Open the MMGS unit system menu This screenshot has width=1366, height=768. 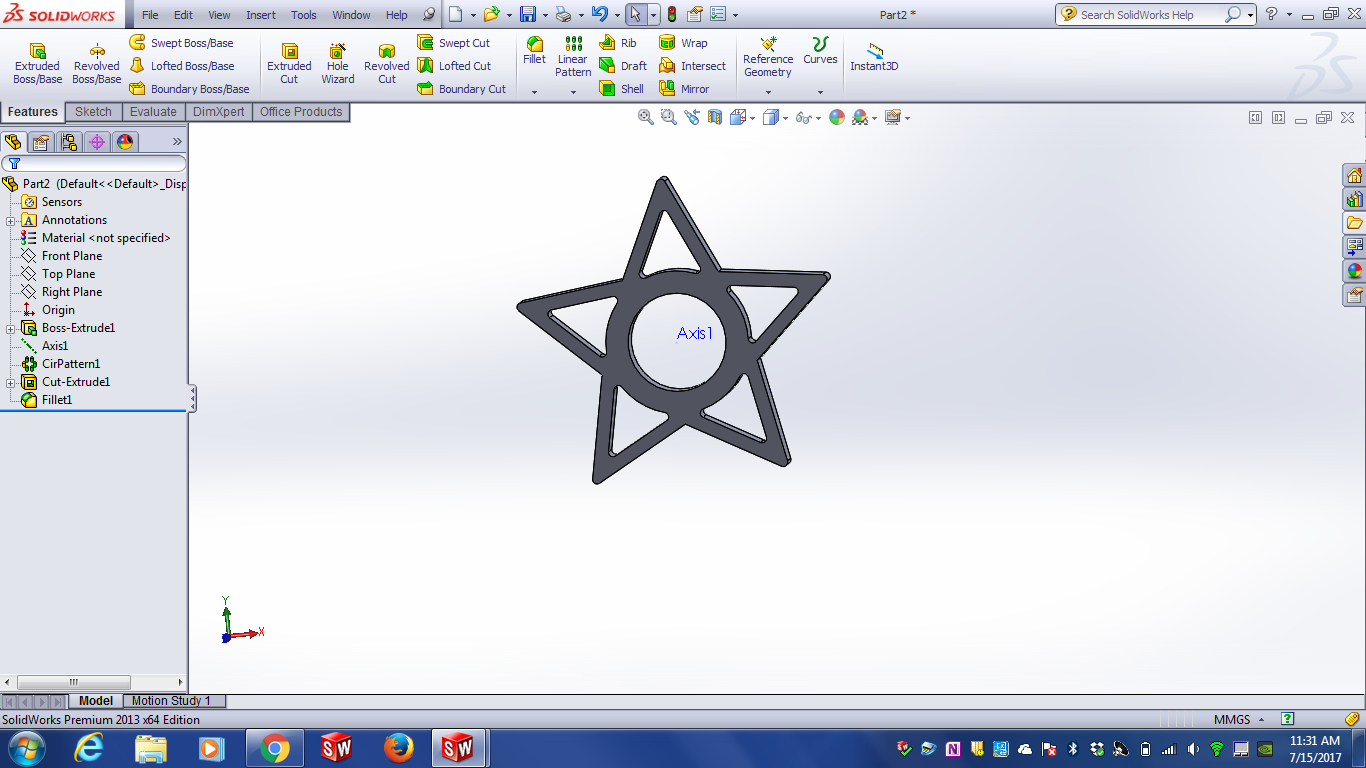click(1239, 719)
